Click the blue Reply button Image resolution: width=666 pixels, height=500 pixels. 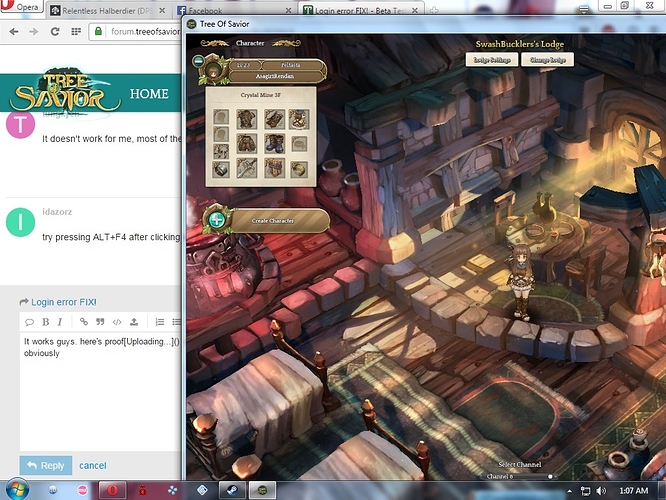[x=45, y=465]
